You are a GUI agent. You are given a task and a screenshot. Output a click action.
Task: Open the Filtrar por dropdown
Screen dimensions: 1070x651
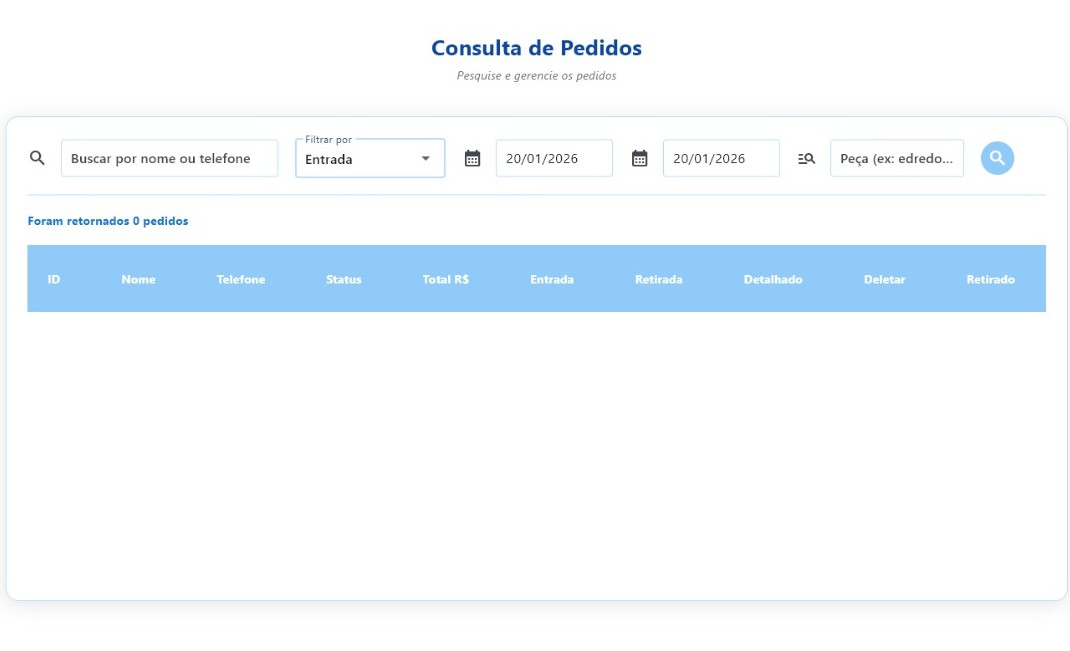coord(370,159)
